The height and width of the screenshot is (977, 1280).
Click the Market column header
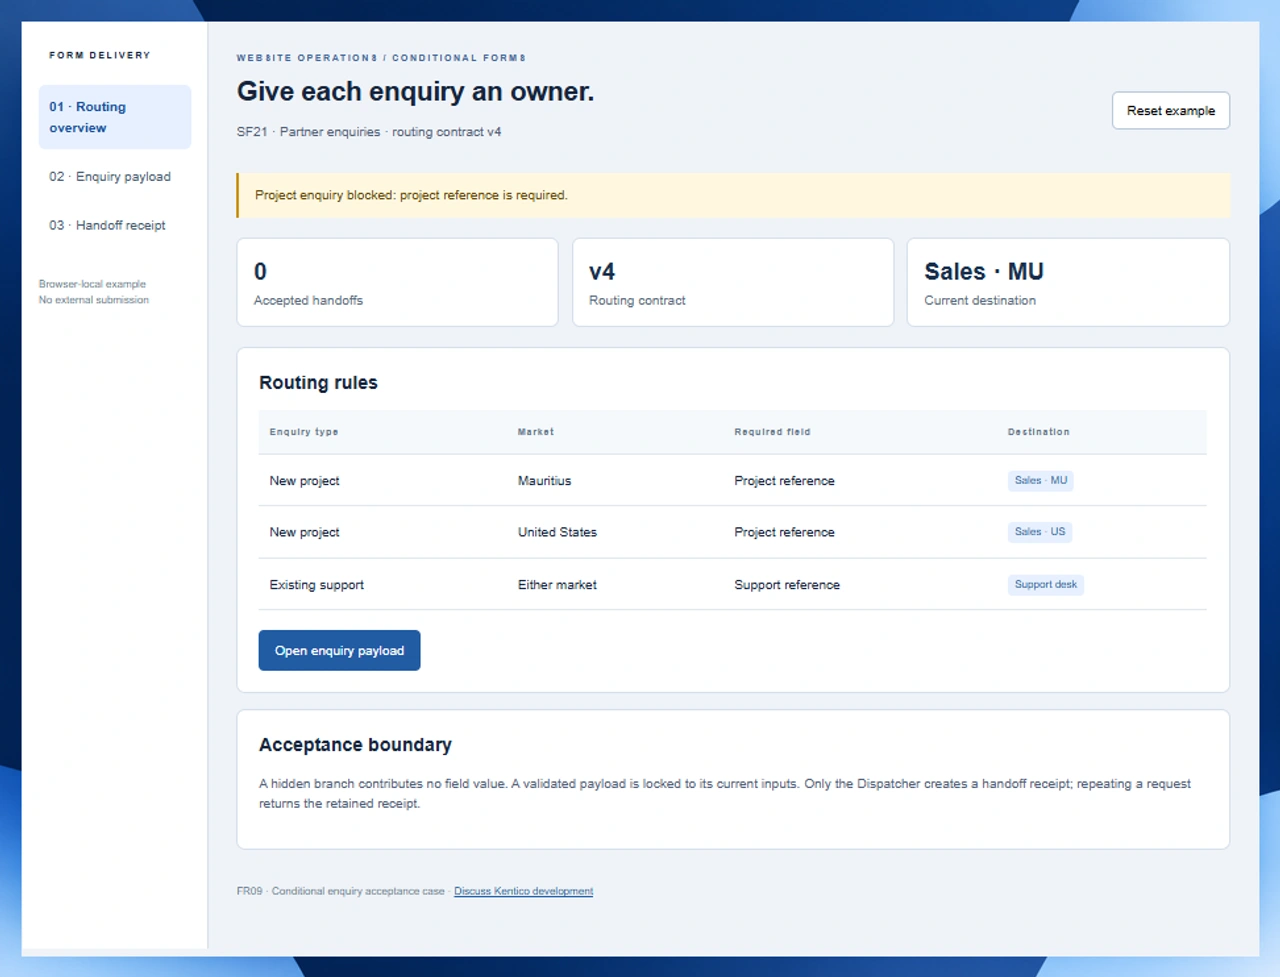tap(536, 432)
